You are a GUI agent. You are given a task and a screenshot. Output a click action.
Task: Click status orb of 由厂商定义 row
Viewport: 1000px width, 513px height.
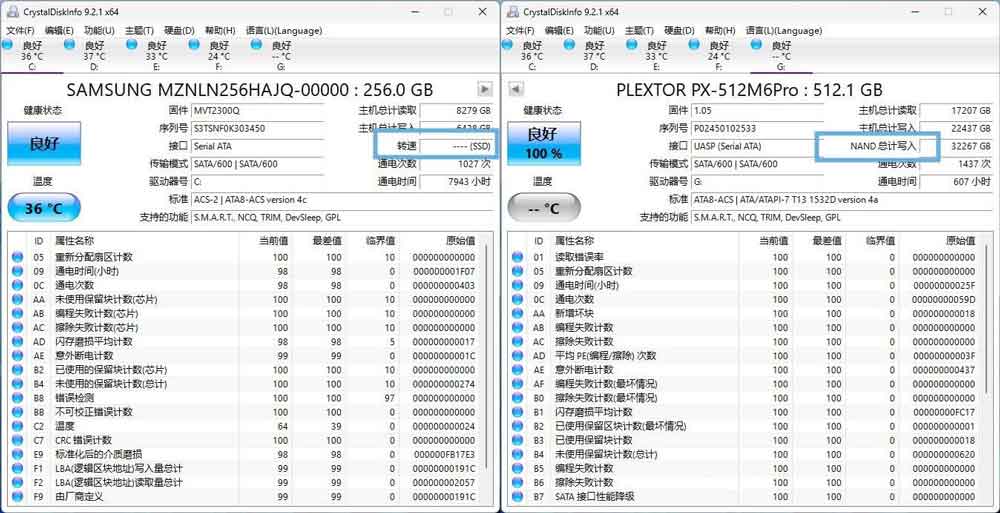18,496
